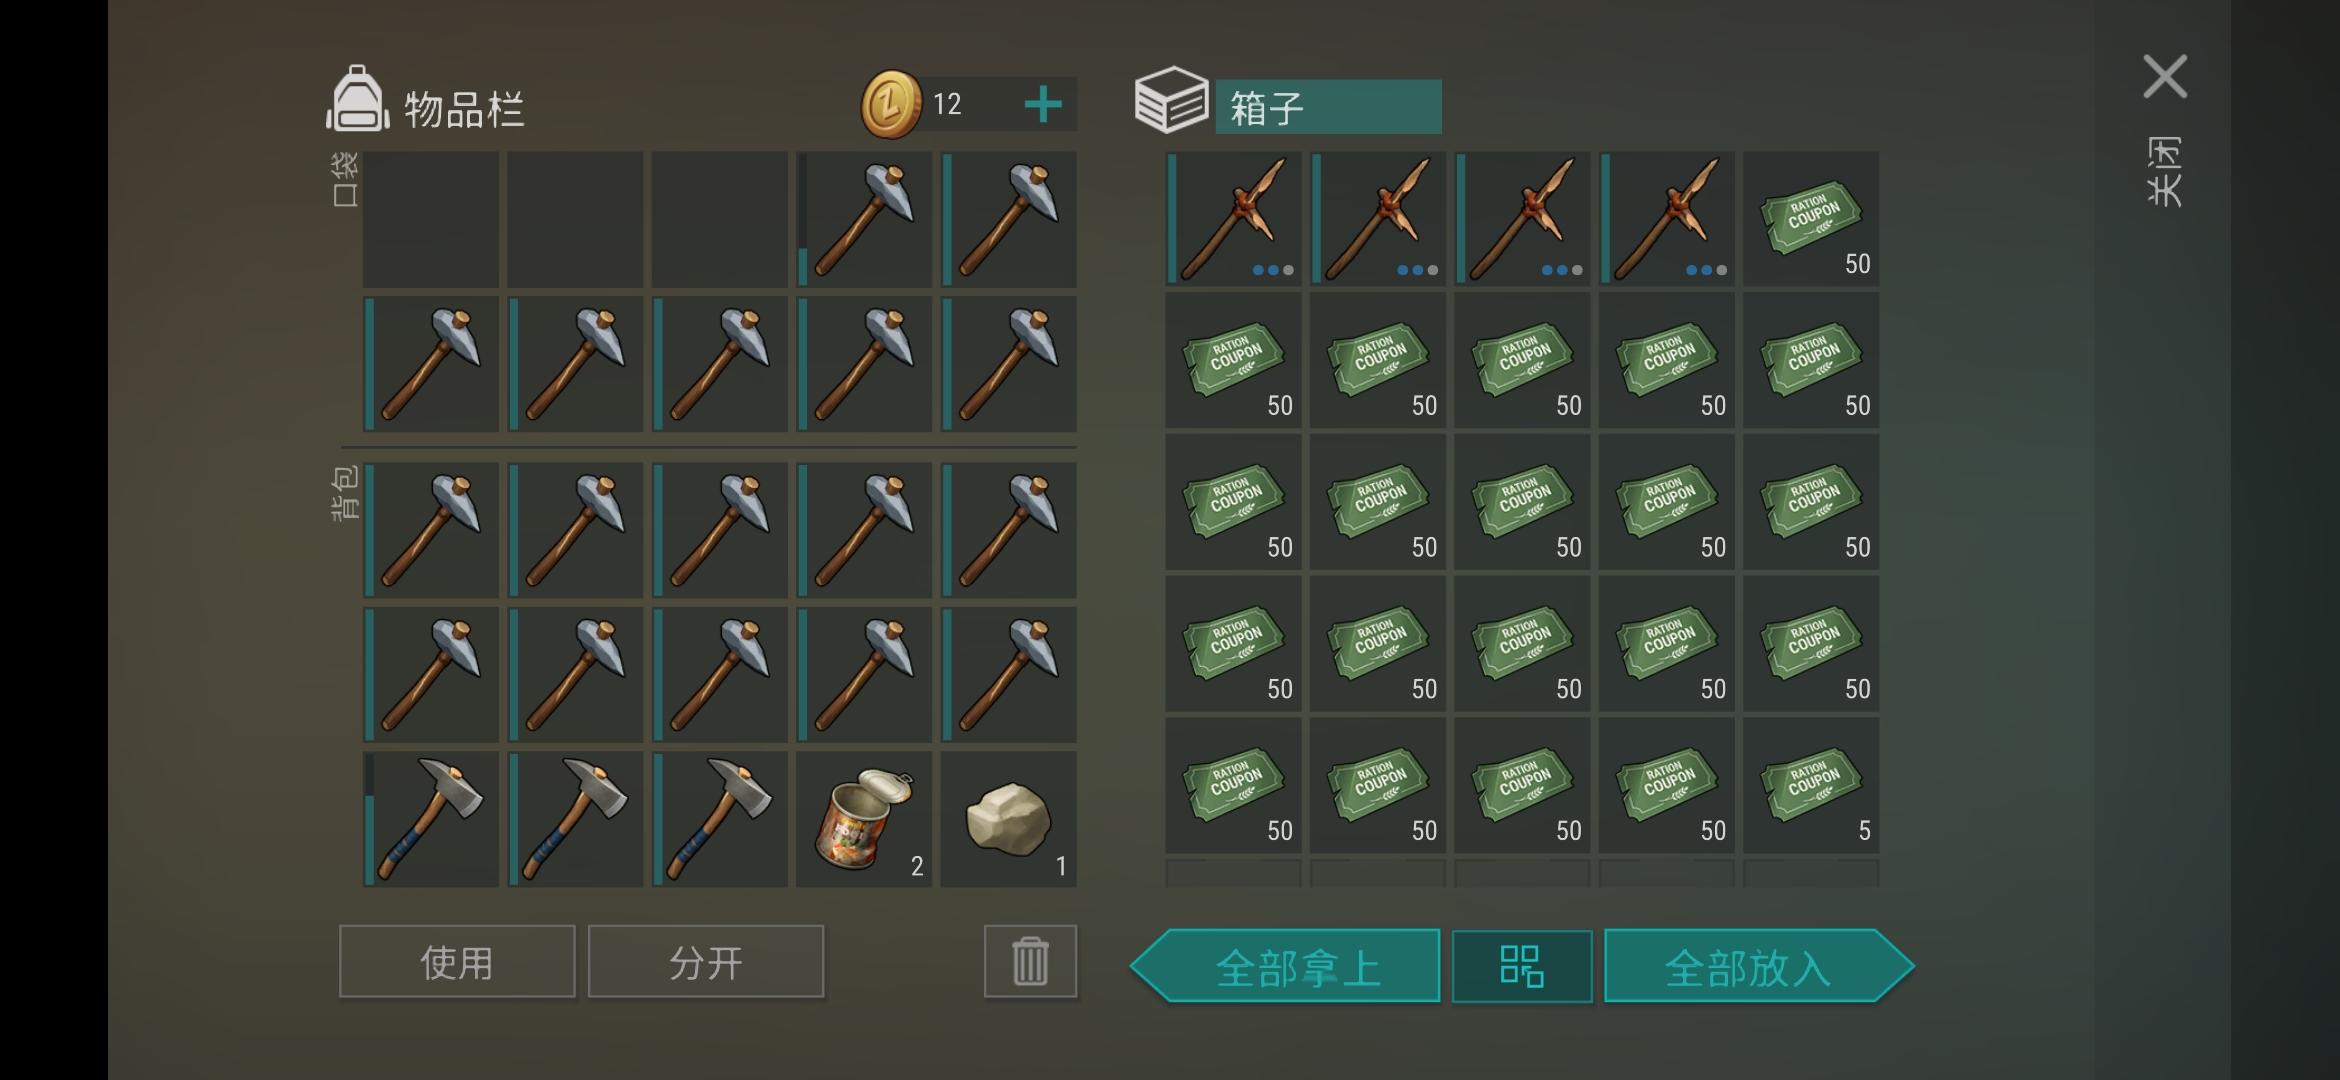Select the canned food item in backpack
This screenshot has height=1080, width=2340.
[864, 819]
